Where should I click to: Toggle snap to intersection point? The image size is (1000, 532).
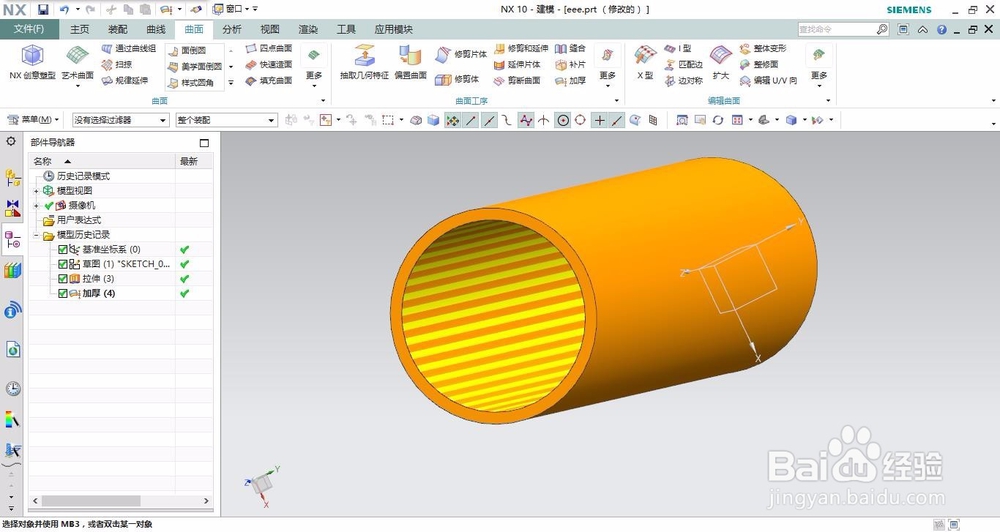point(543,120)
